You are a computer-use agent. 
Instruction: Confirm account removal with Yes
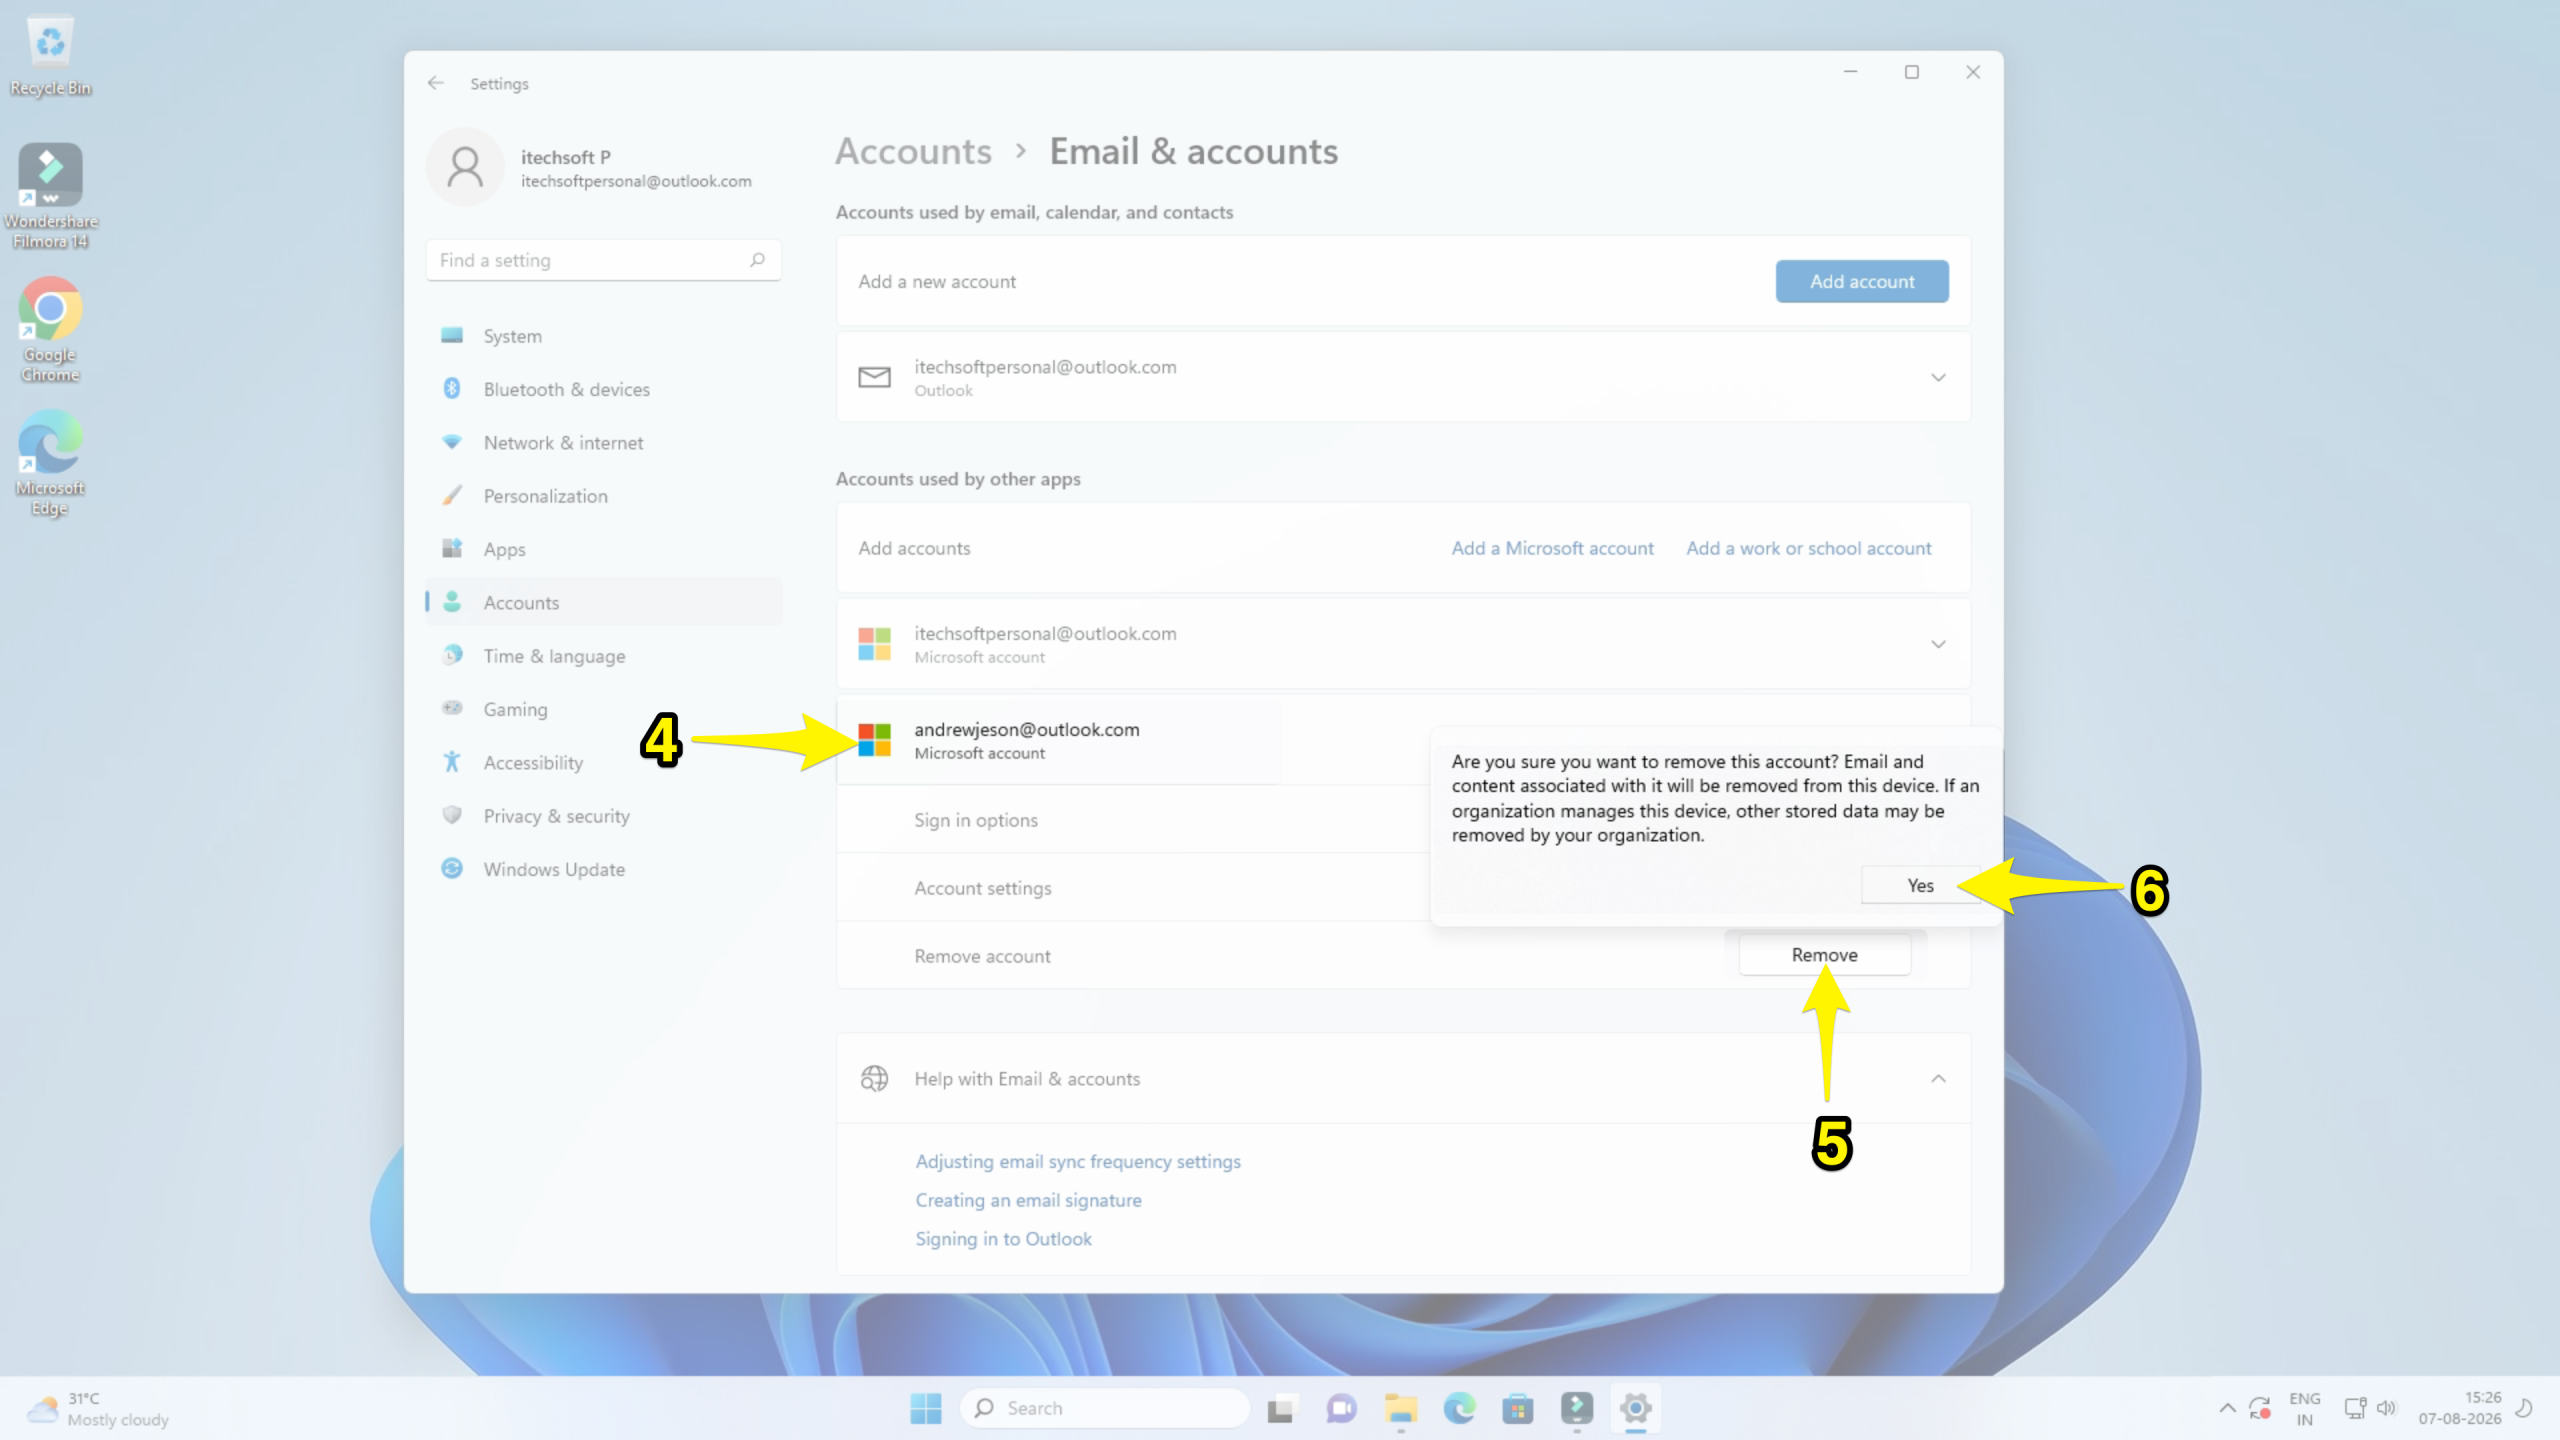click(1920, 885)
